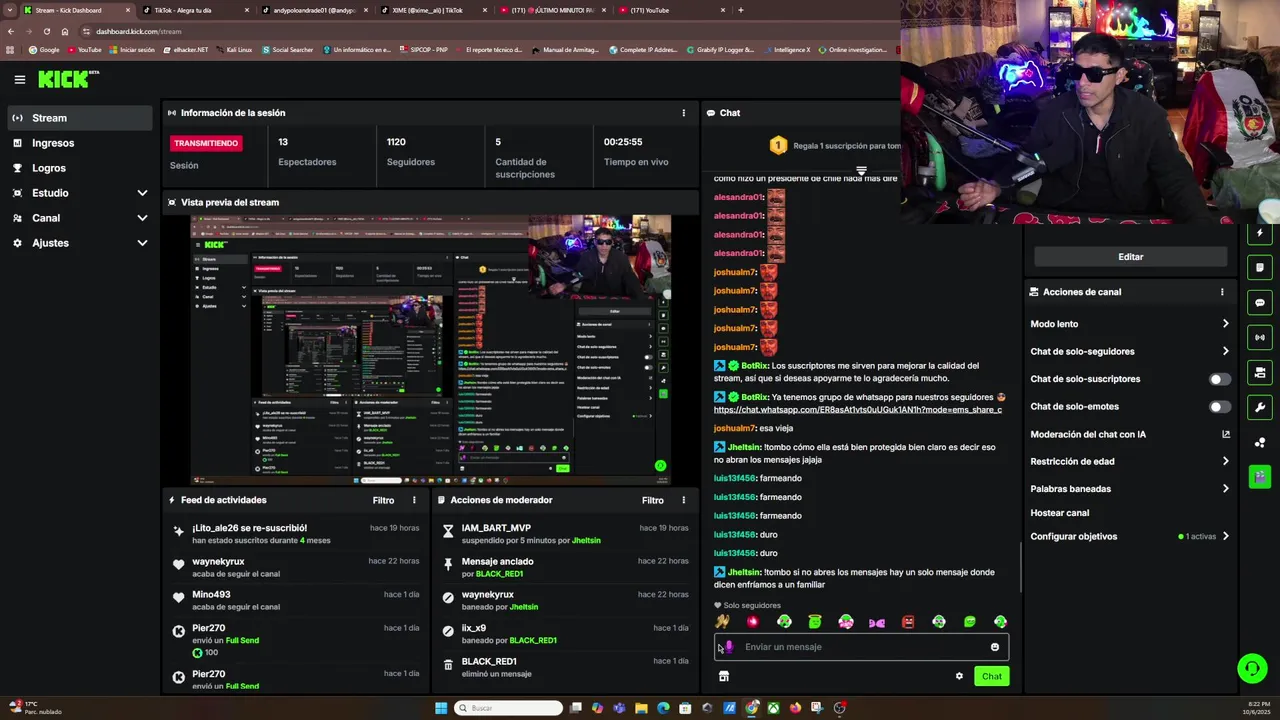Open the quick actions lightning bolt widget

1260,233
